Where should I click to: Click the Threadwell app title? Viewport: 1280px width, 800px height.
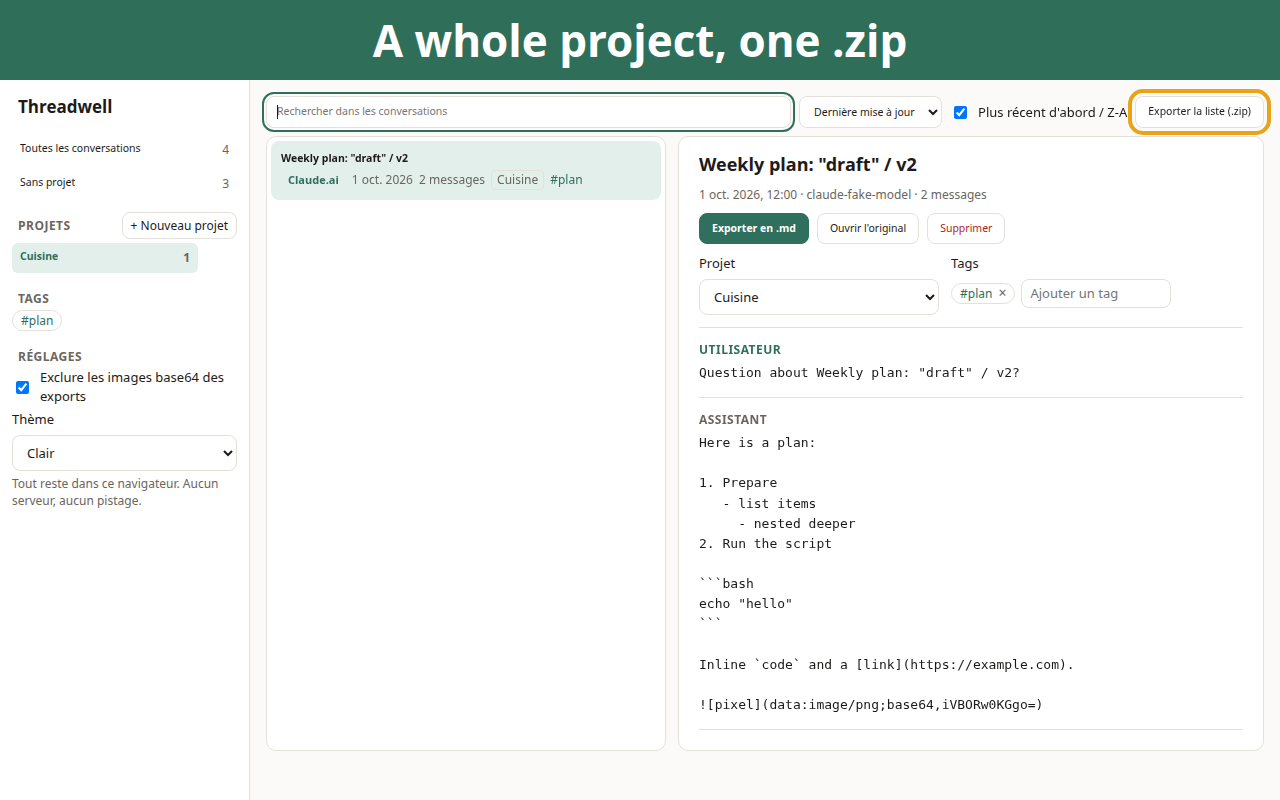[65, 107]
